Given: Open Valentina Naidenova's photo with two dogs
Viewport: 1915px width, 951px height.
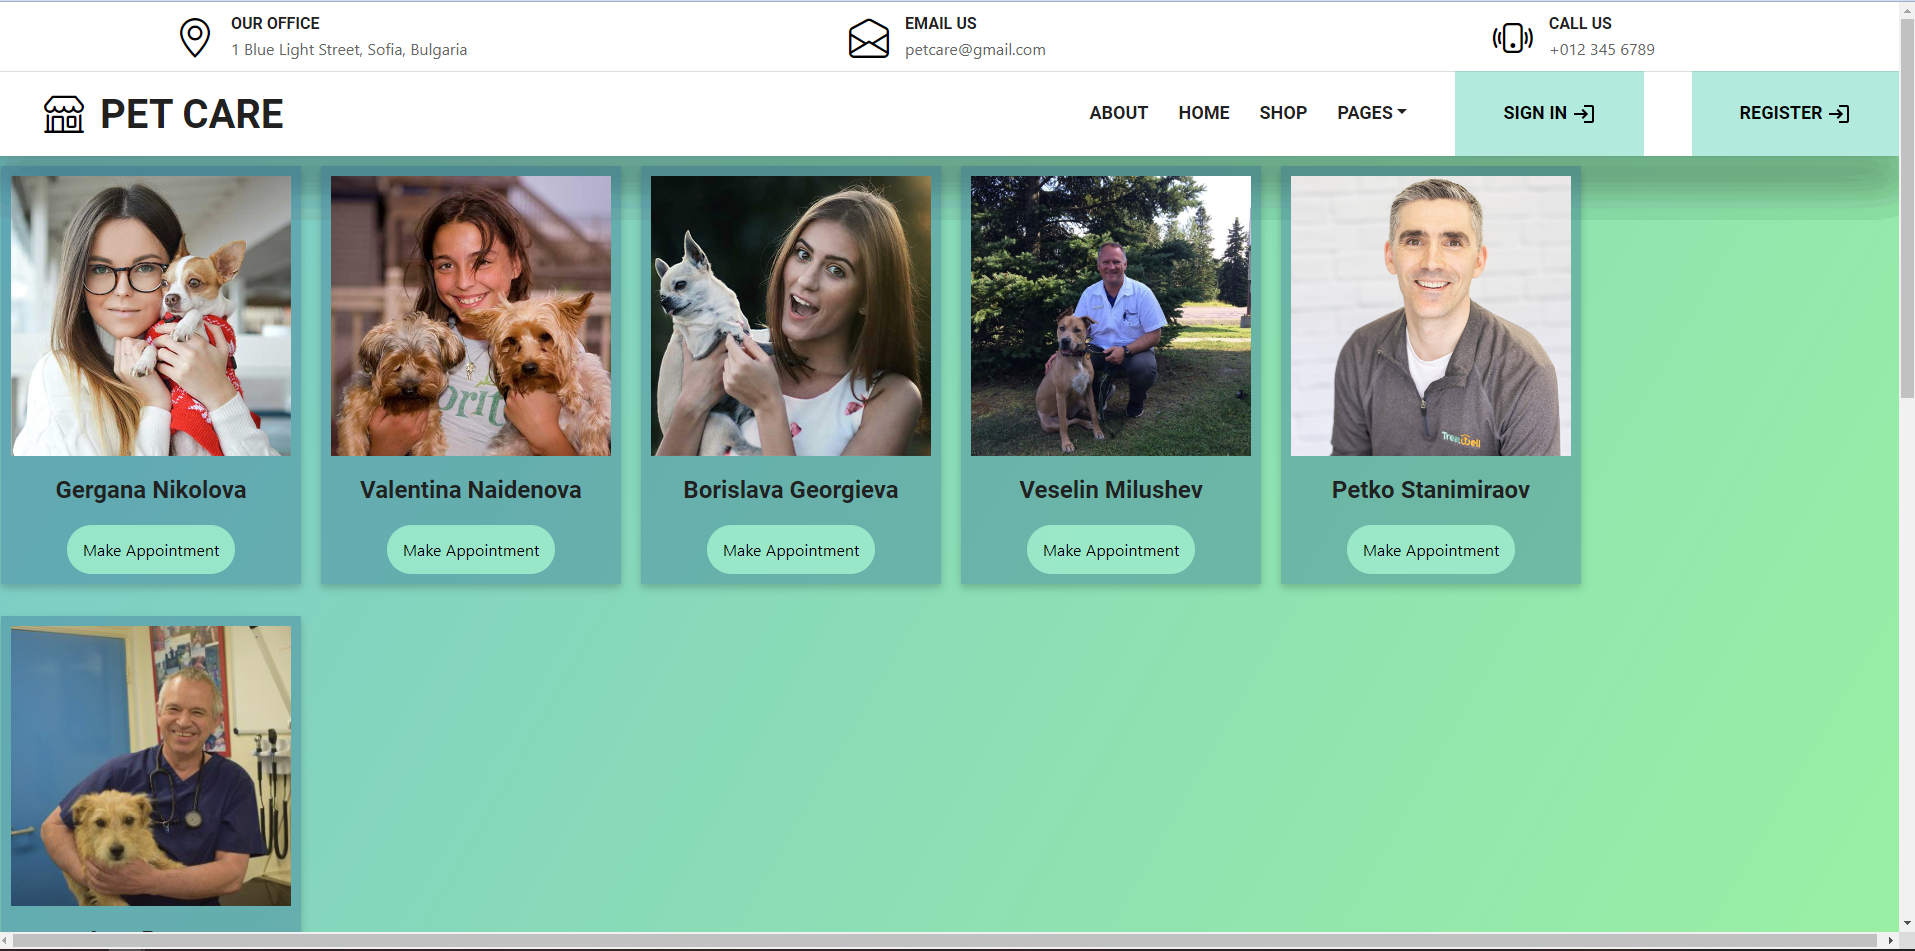Looking at the screenshot, I should click(x=471, y=316).
